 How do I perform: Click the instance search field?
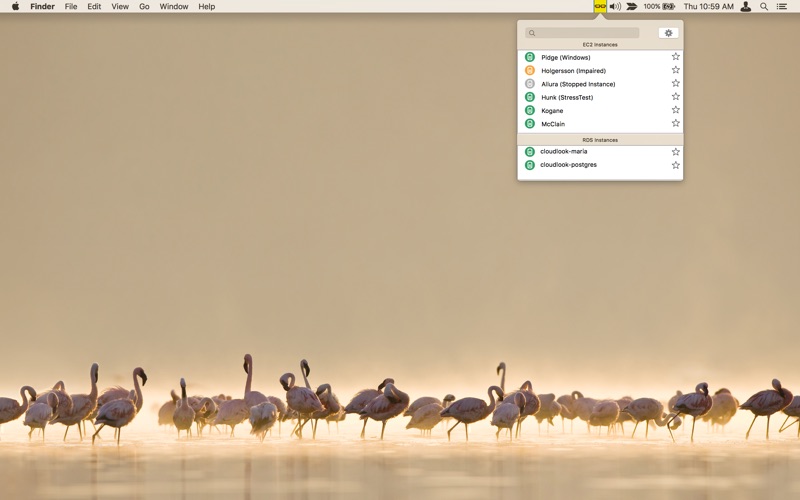click(x=582, y=33)
